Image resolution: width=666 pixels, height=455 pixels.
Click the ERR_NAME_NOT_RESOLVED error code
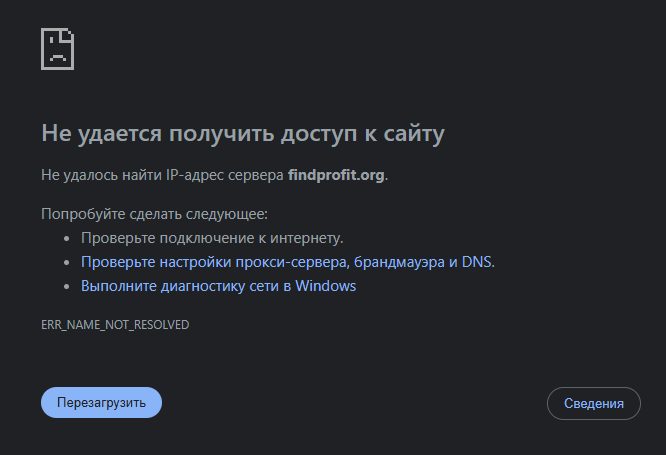click(x=115, y=325)
